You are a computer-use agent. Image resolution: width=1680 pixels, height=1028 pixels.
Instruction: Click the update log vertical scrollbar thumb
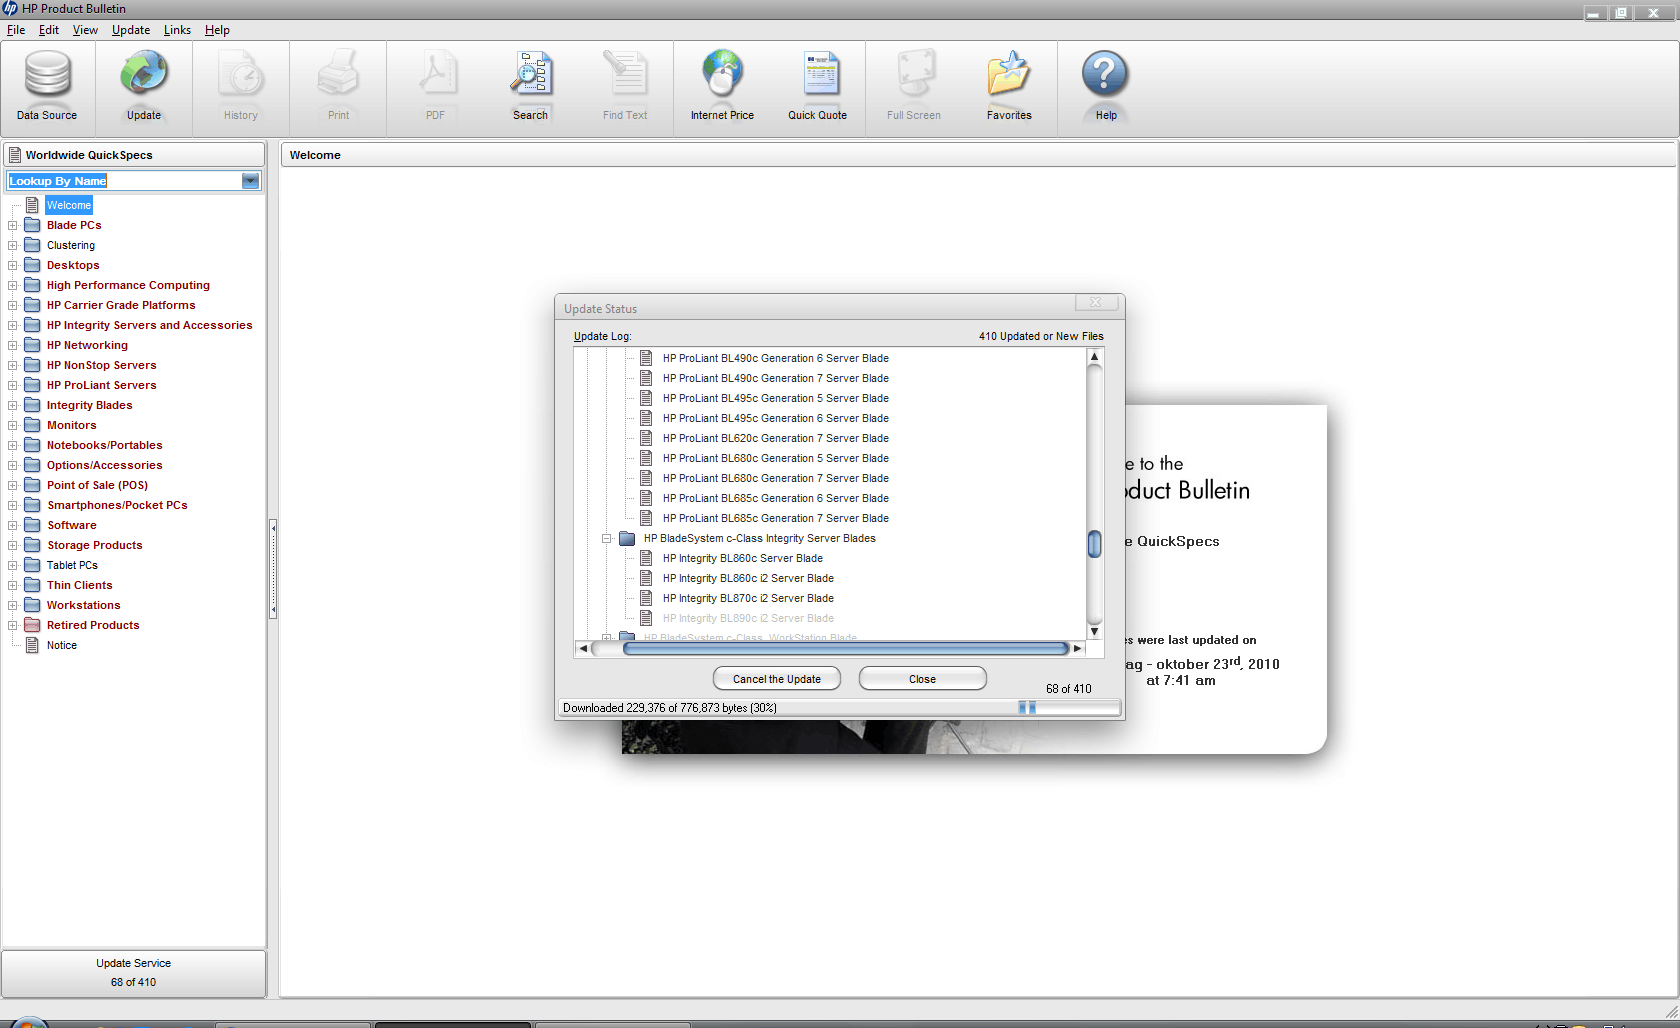1095,544
